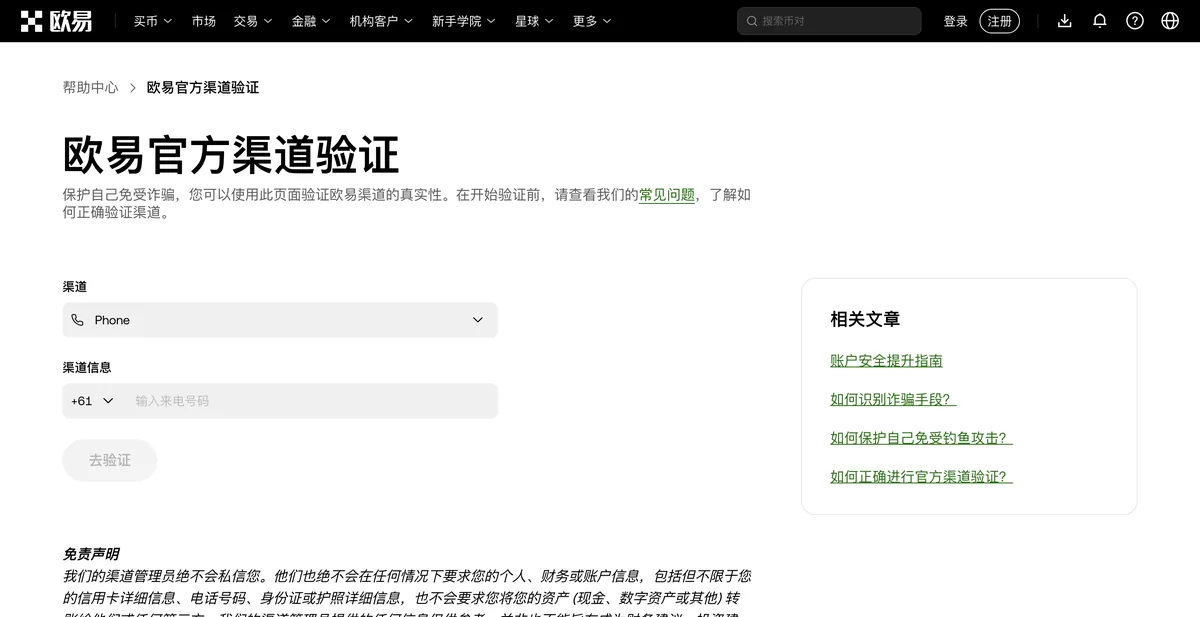Open 账户安全提升指南 article

click(886, 361)
